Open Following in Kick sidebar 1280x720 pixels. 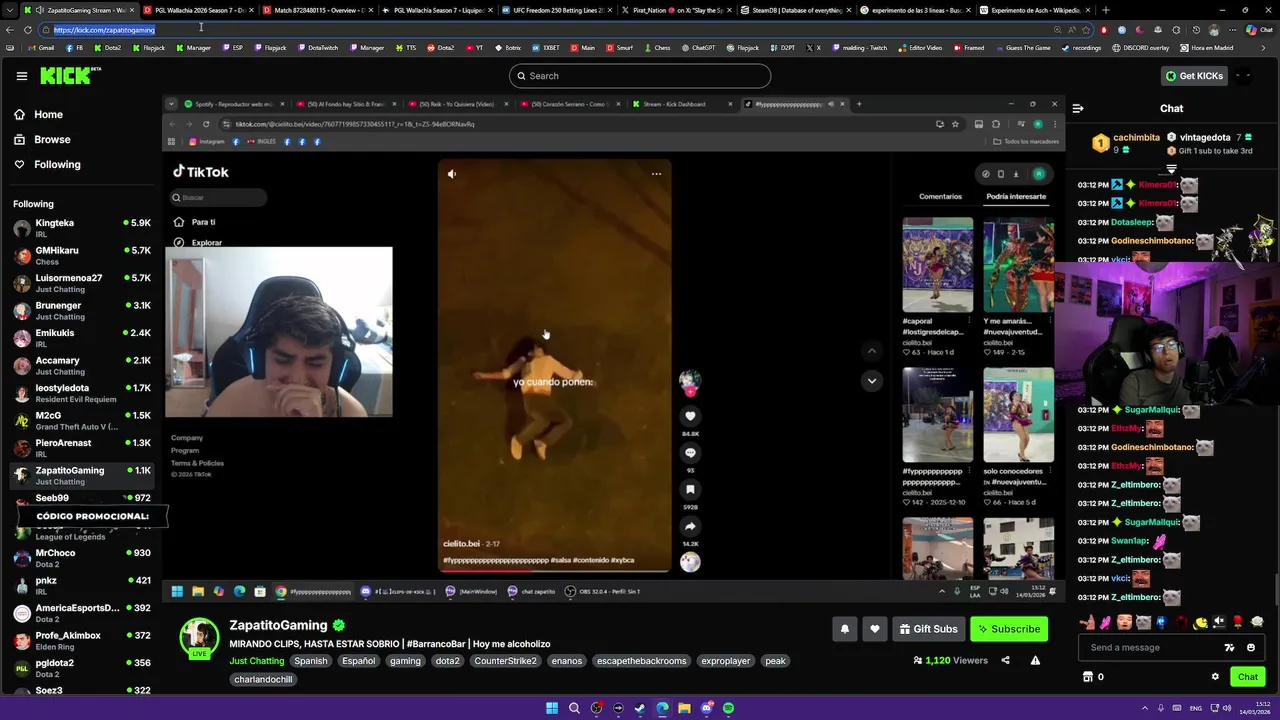(47, 164)
